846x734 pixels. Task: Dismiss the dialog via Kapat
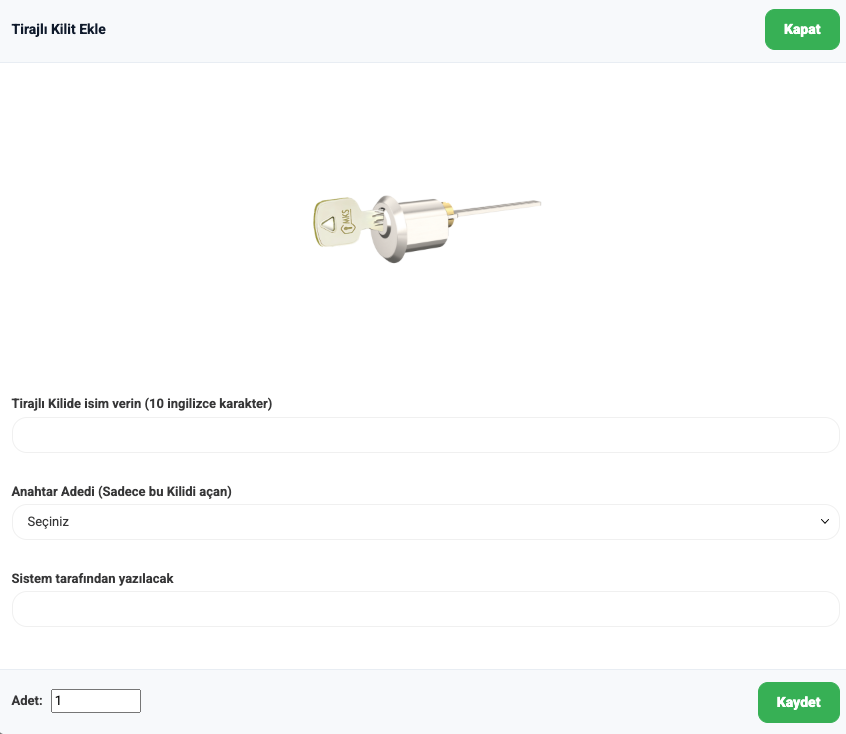(x=801, y=29)
